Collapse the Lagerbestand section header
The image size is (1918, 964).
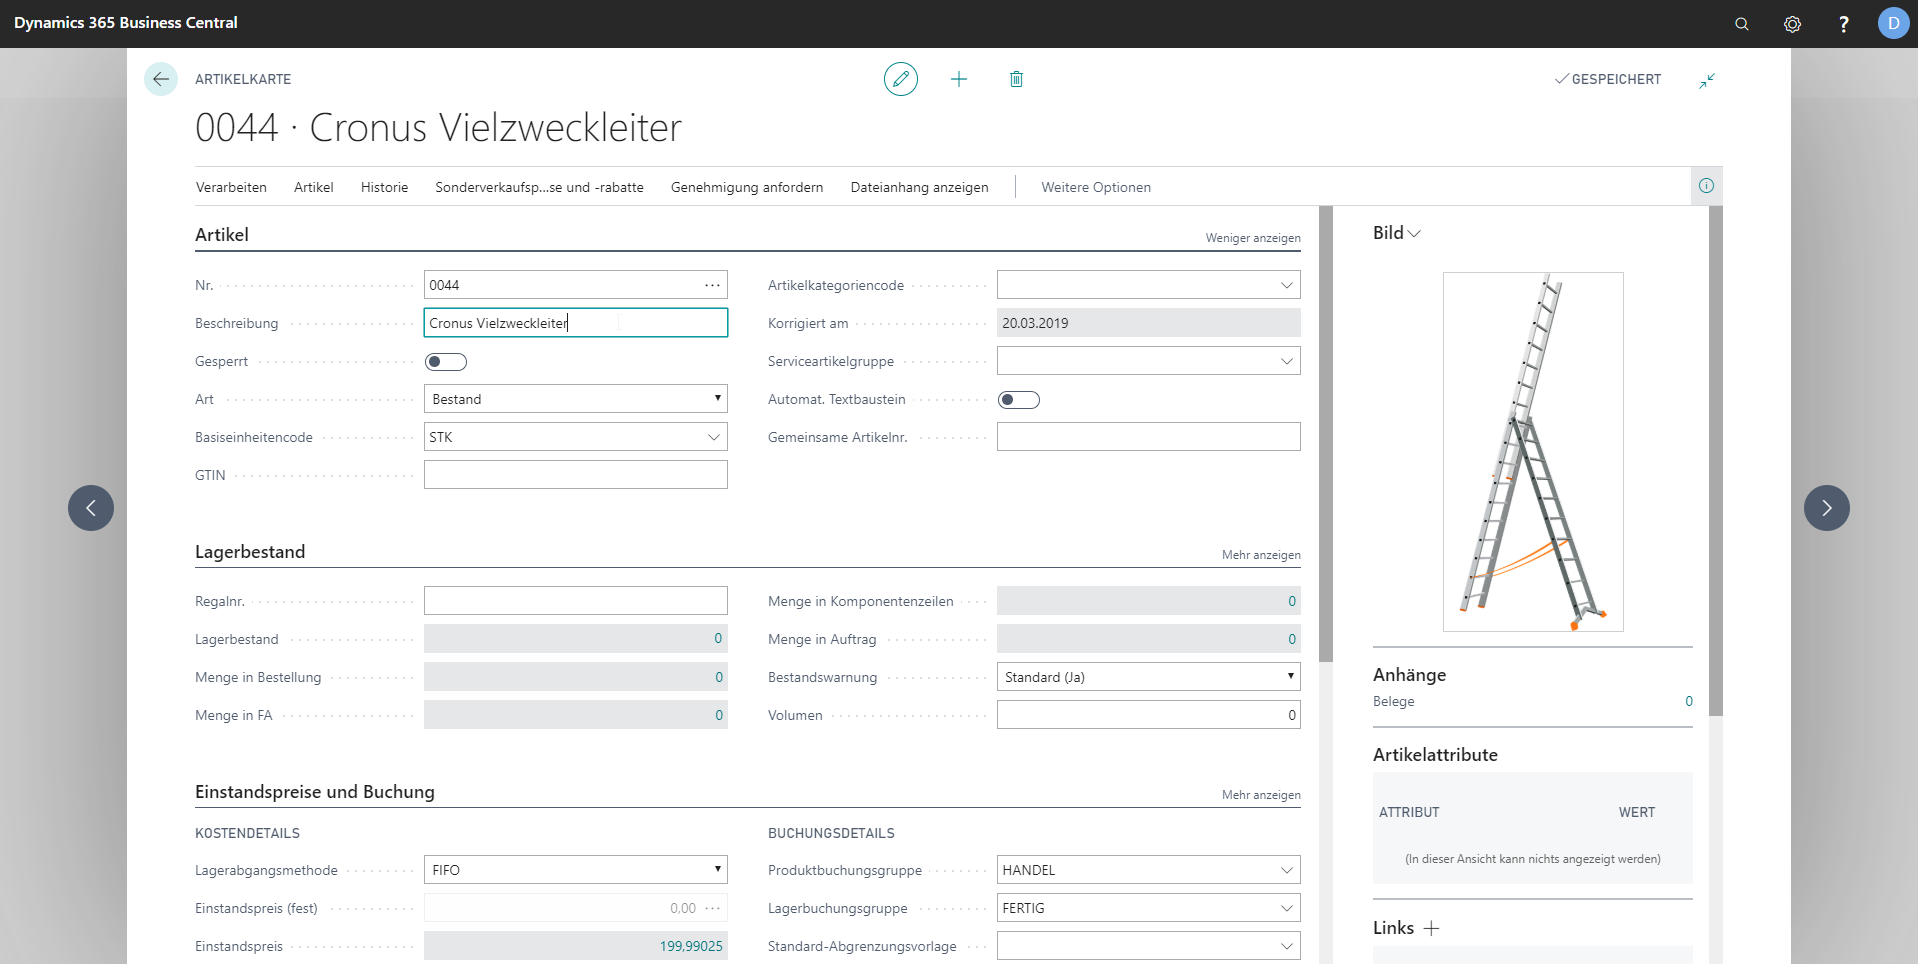pyautogui.click(x=250, y=552)
